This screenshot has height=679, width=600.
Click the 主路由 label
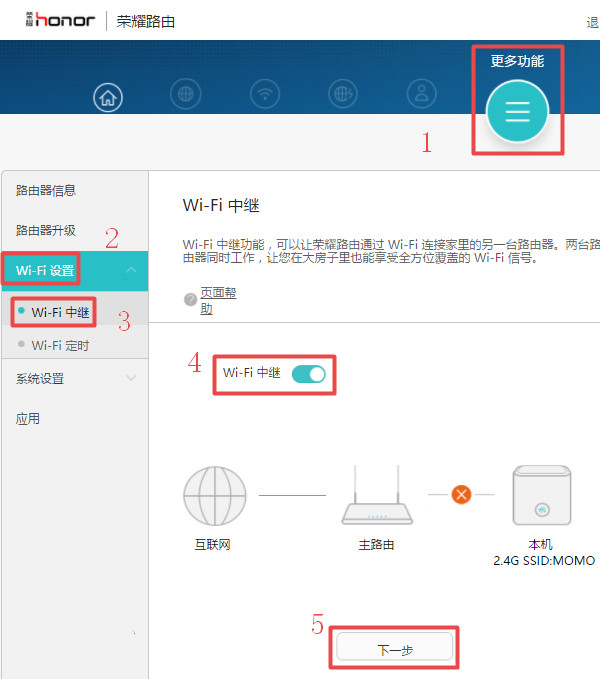click(376, 544)
